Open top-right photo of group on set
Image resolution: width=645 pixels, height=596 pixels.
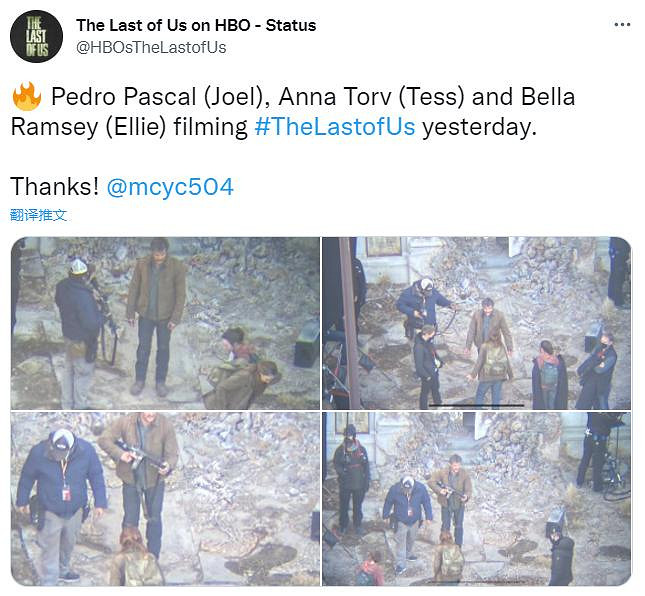476,323
